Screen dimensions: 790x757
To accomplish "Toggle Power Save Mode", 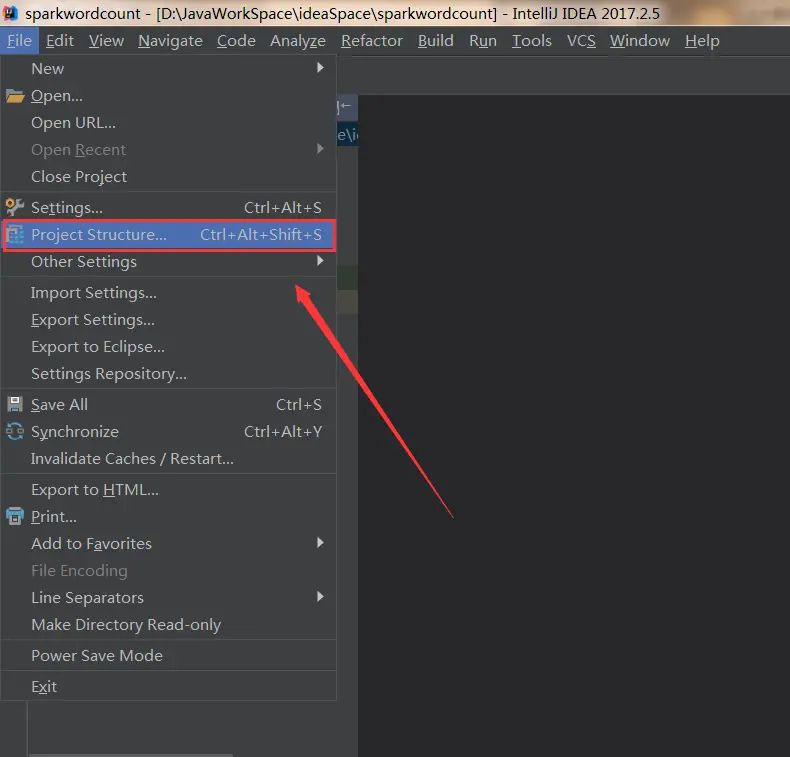I will tap(168, 655).
